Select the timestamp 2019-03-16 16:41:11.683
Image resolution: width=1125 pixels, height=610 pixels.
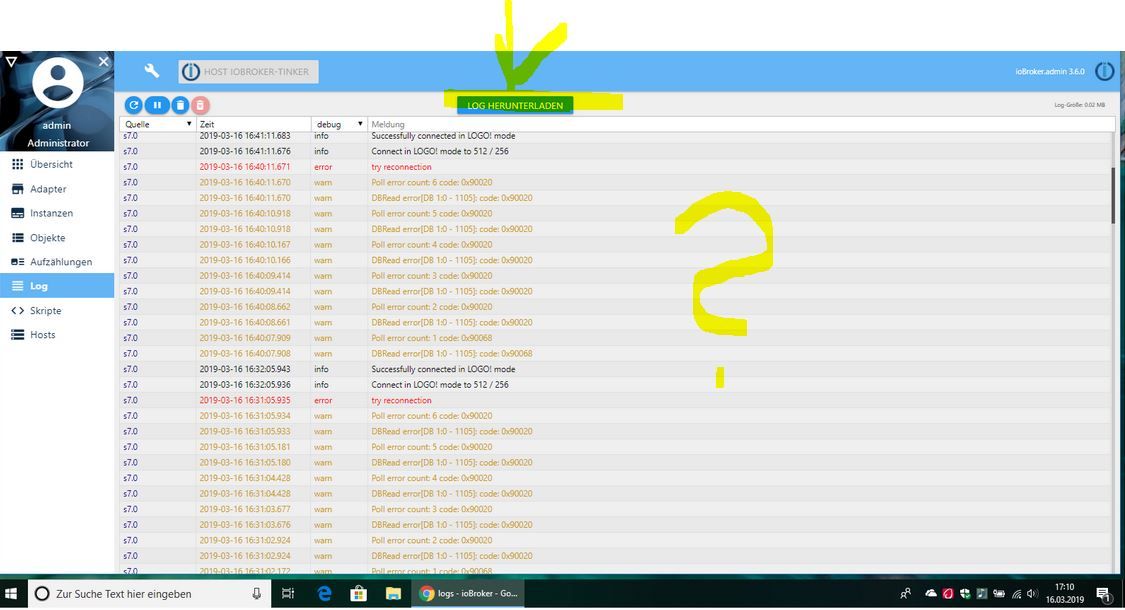click(245, 136)
